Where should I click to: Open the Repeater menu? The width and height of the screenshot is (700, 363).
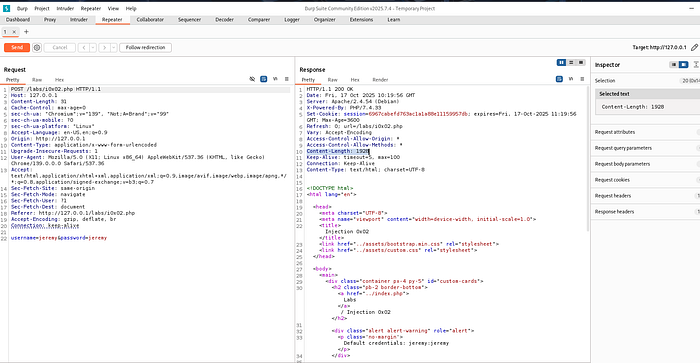(x=91, y=8)
